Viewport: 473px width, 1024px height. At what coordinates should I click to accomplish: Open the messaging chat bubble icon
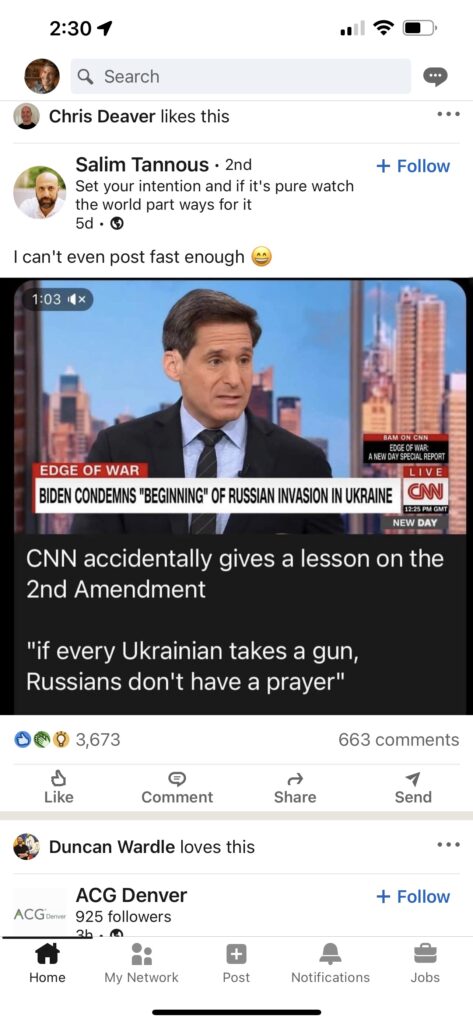(x=435, y=76)
